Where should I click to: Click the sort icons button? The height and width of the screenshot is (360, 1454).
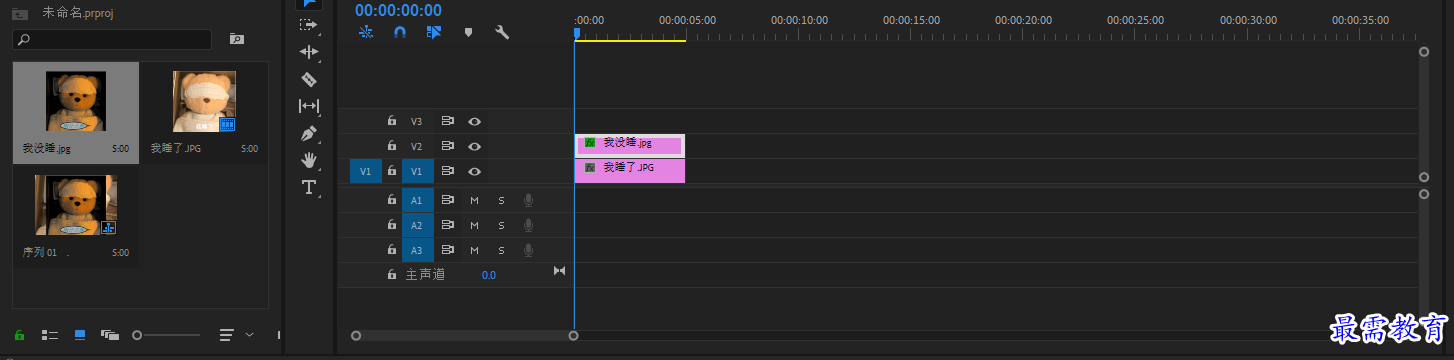click(x=227, y=334)
